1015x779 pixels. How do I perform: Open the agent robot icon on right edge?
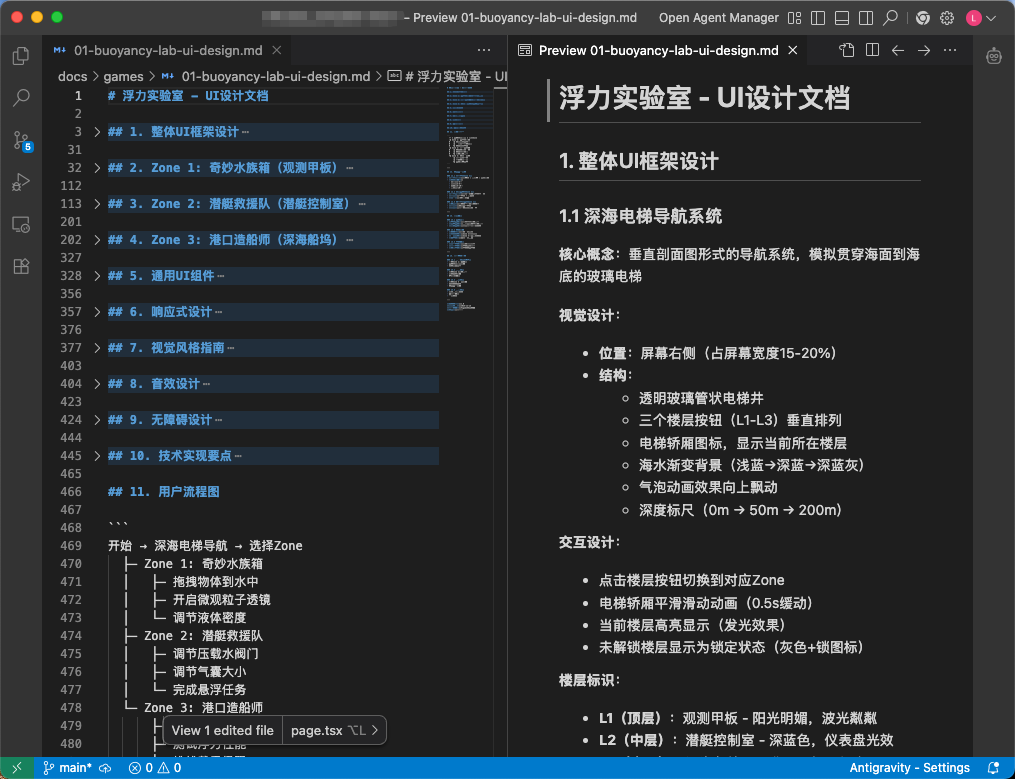(x=994, y=56)
